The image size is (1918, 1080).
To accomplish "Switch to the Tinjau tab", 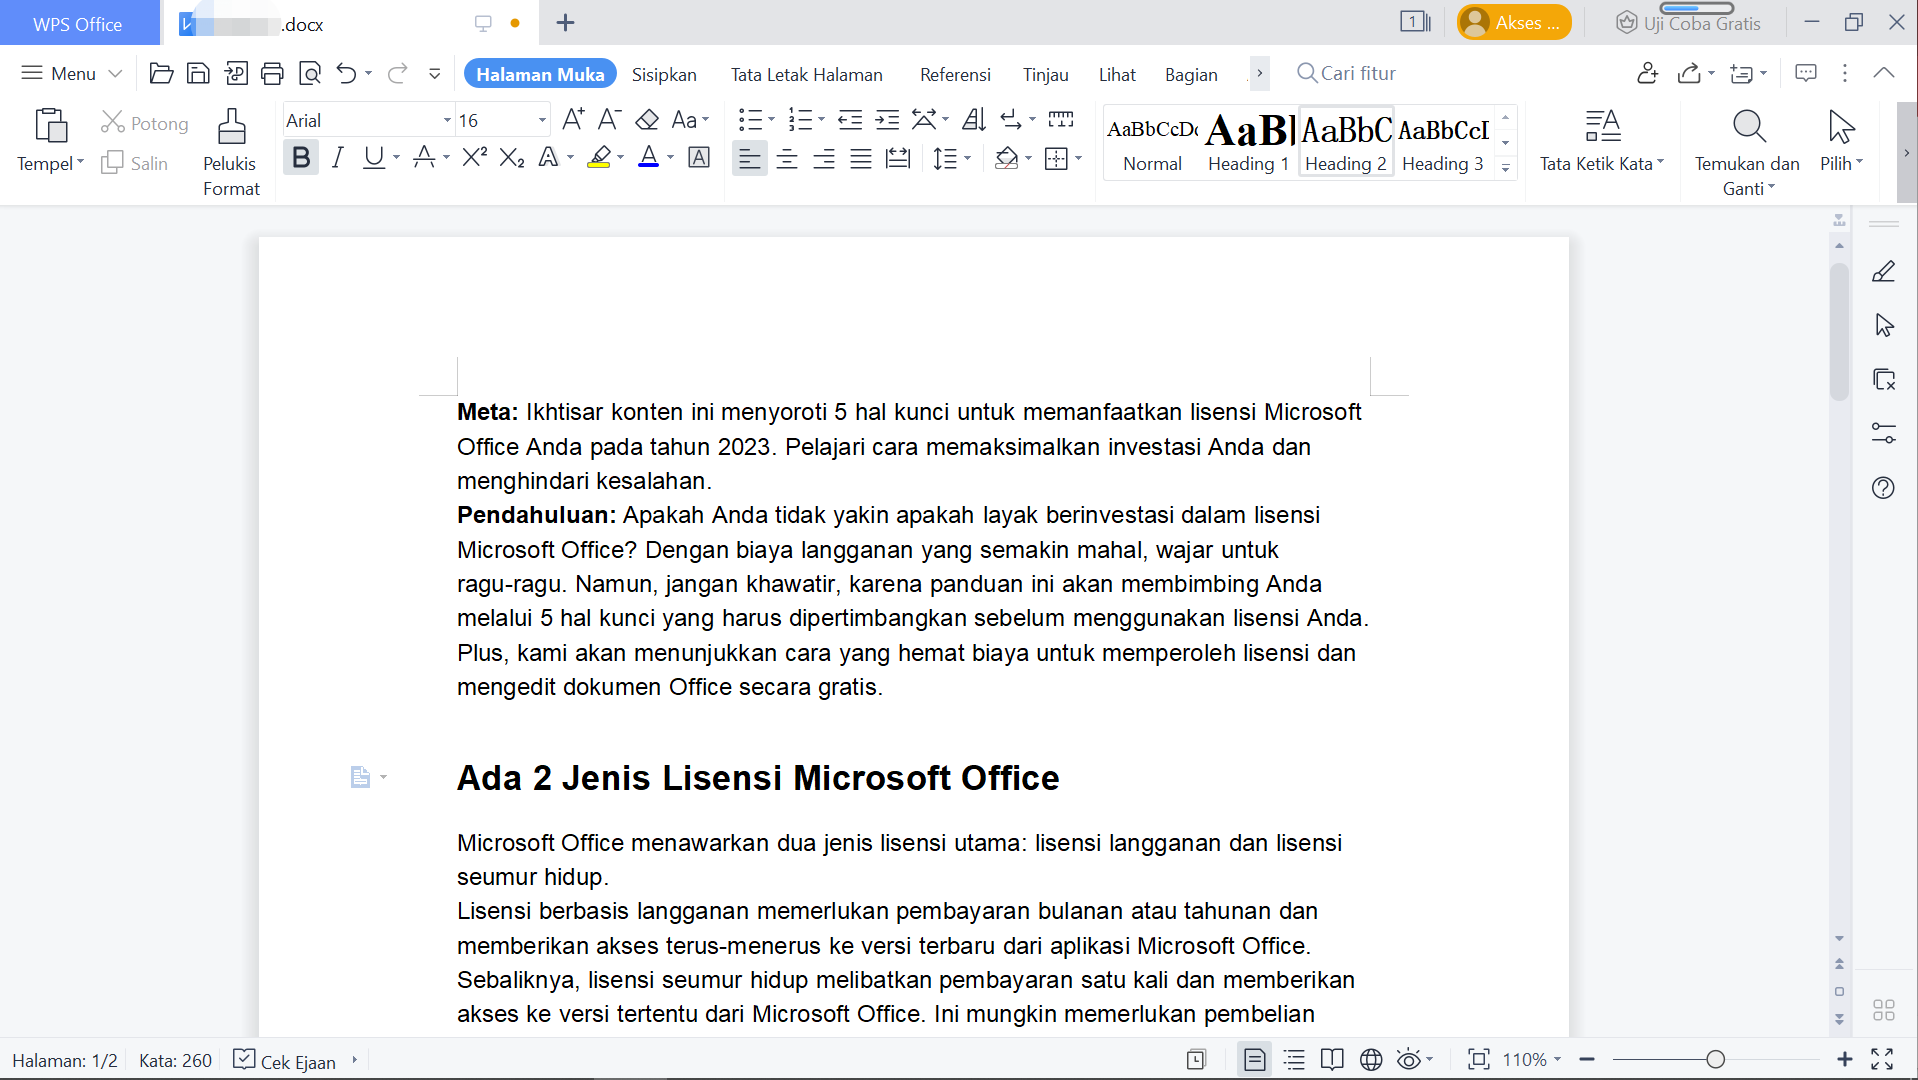I will tap(1046, 74).
